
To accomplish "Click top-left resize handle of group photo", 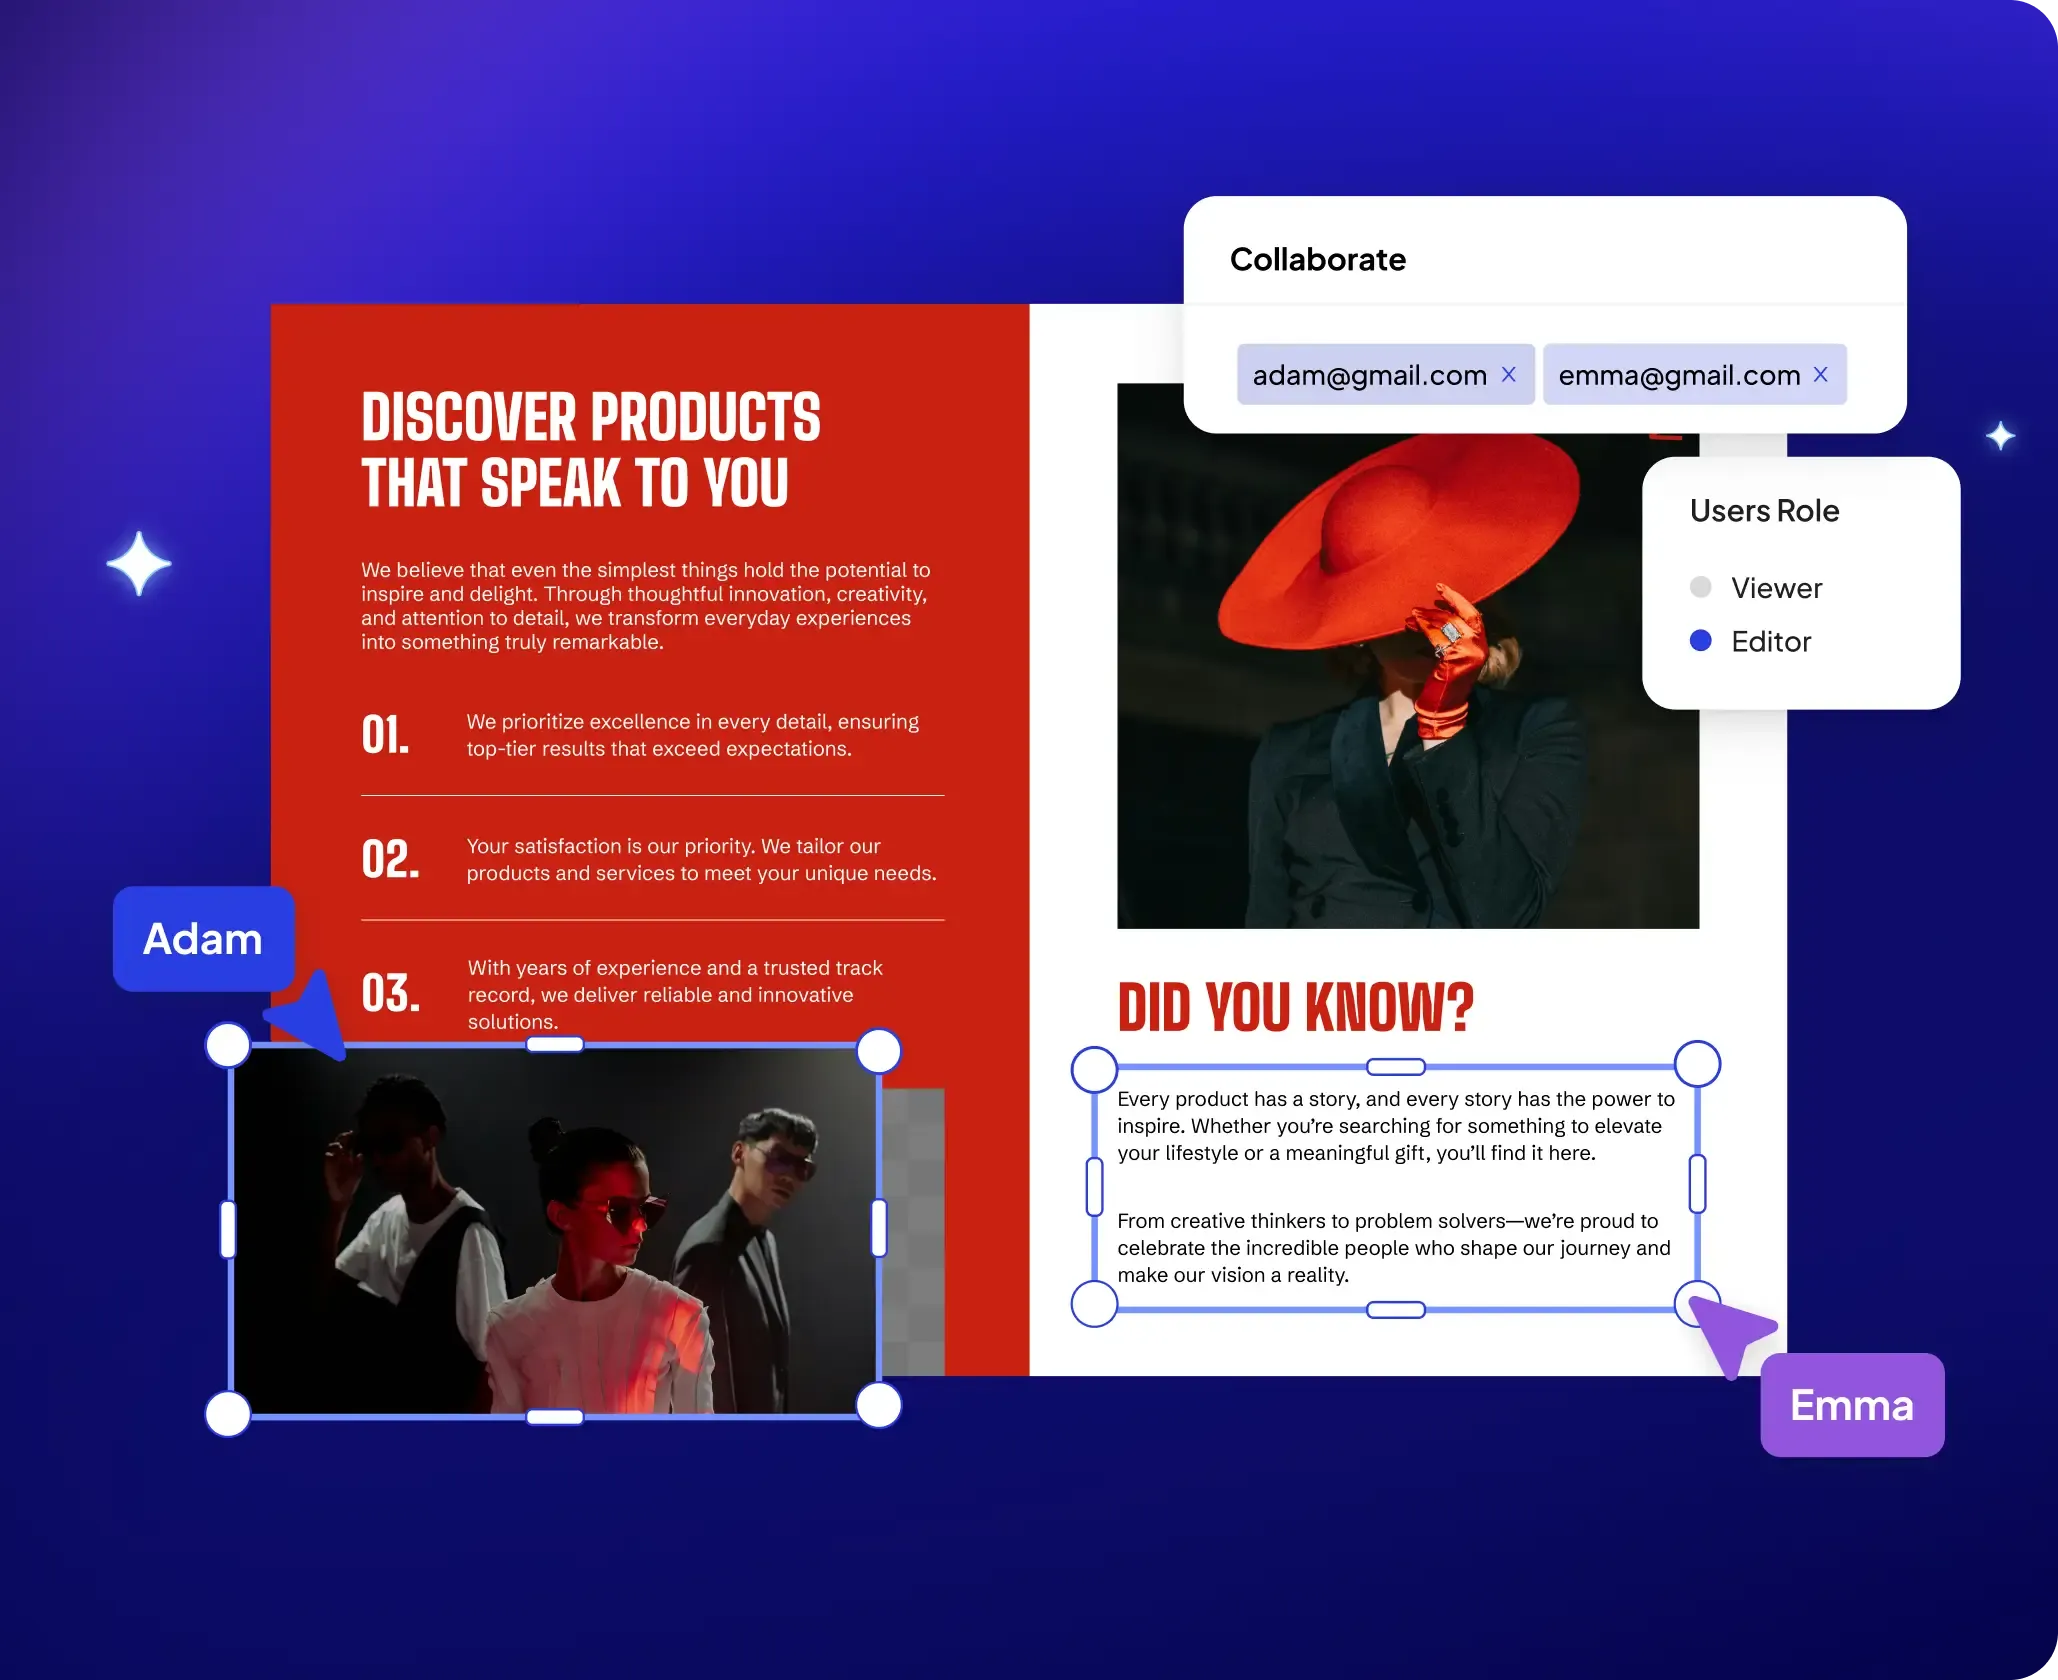I will tap(228, 1045).
